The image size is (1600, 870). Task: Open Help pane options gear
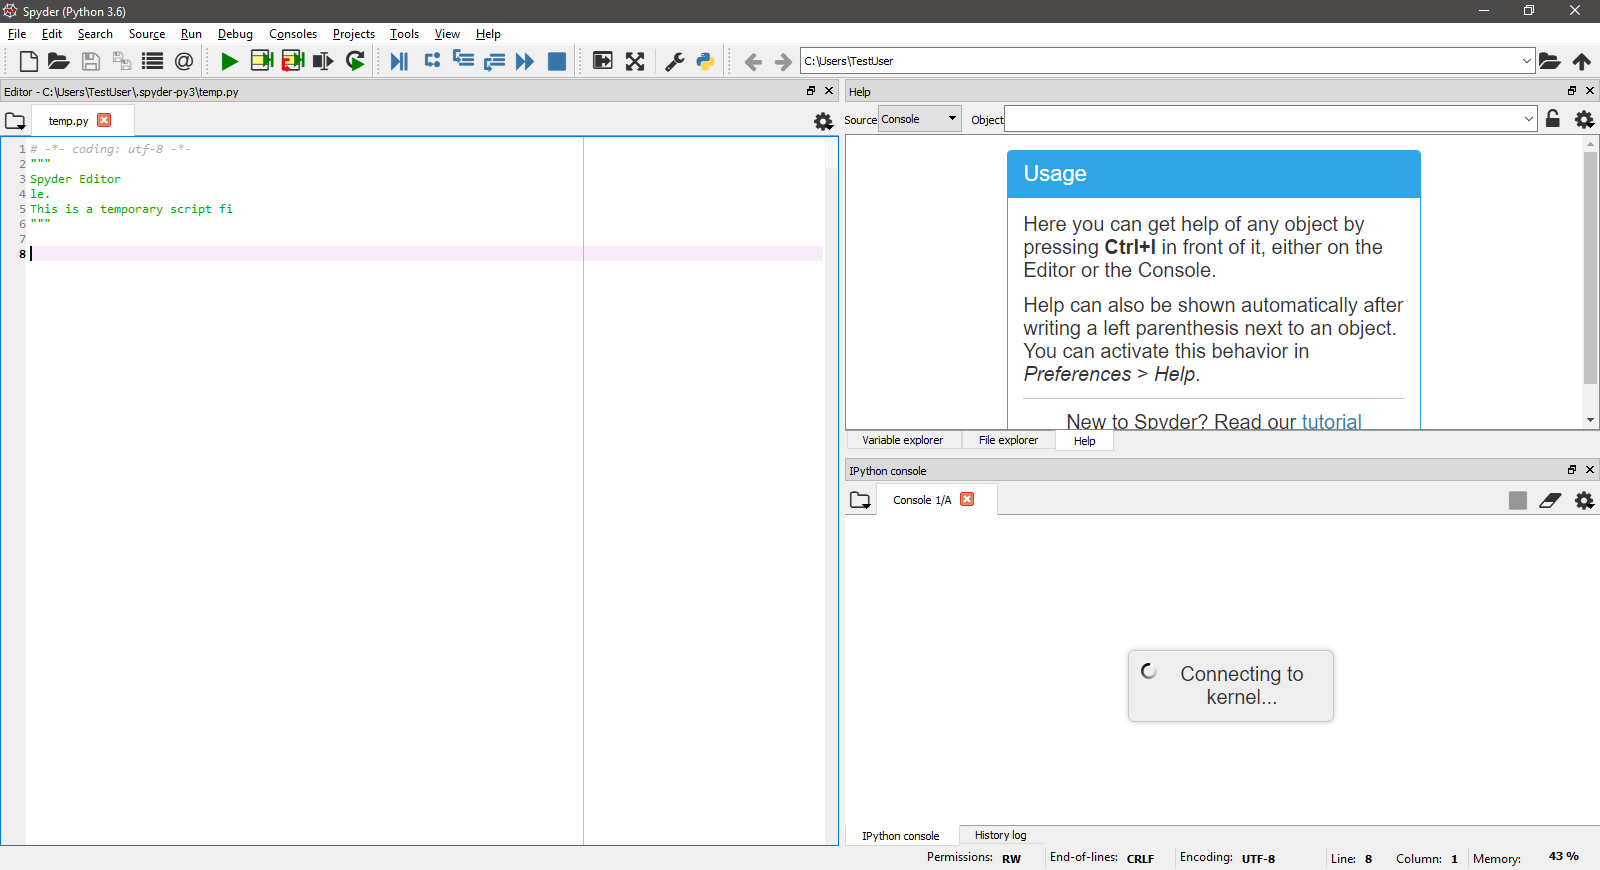pyautogui.click(x=1584, y=119)
